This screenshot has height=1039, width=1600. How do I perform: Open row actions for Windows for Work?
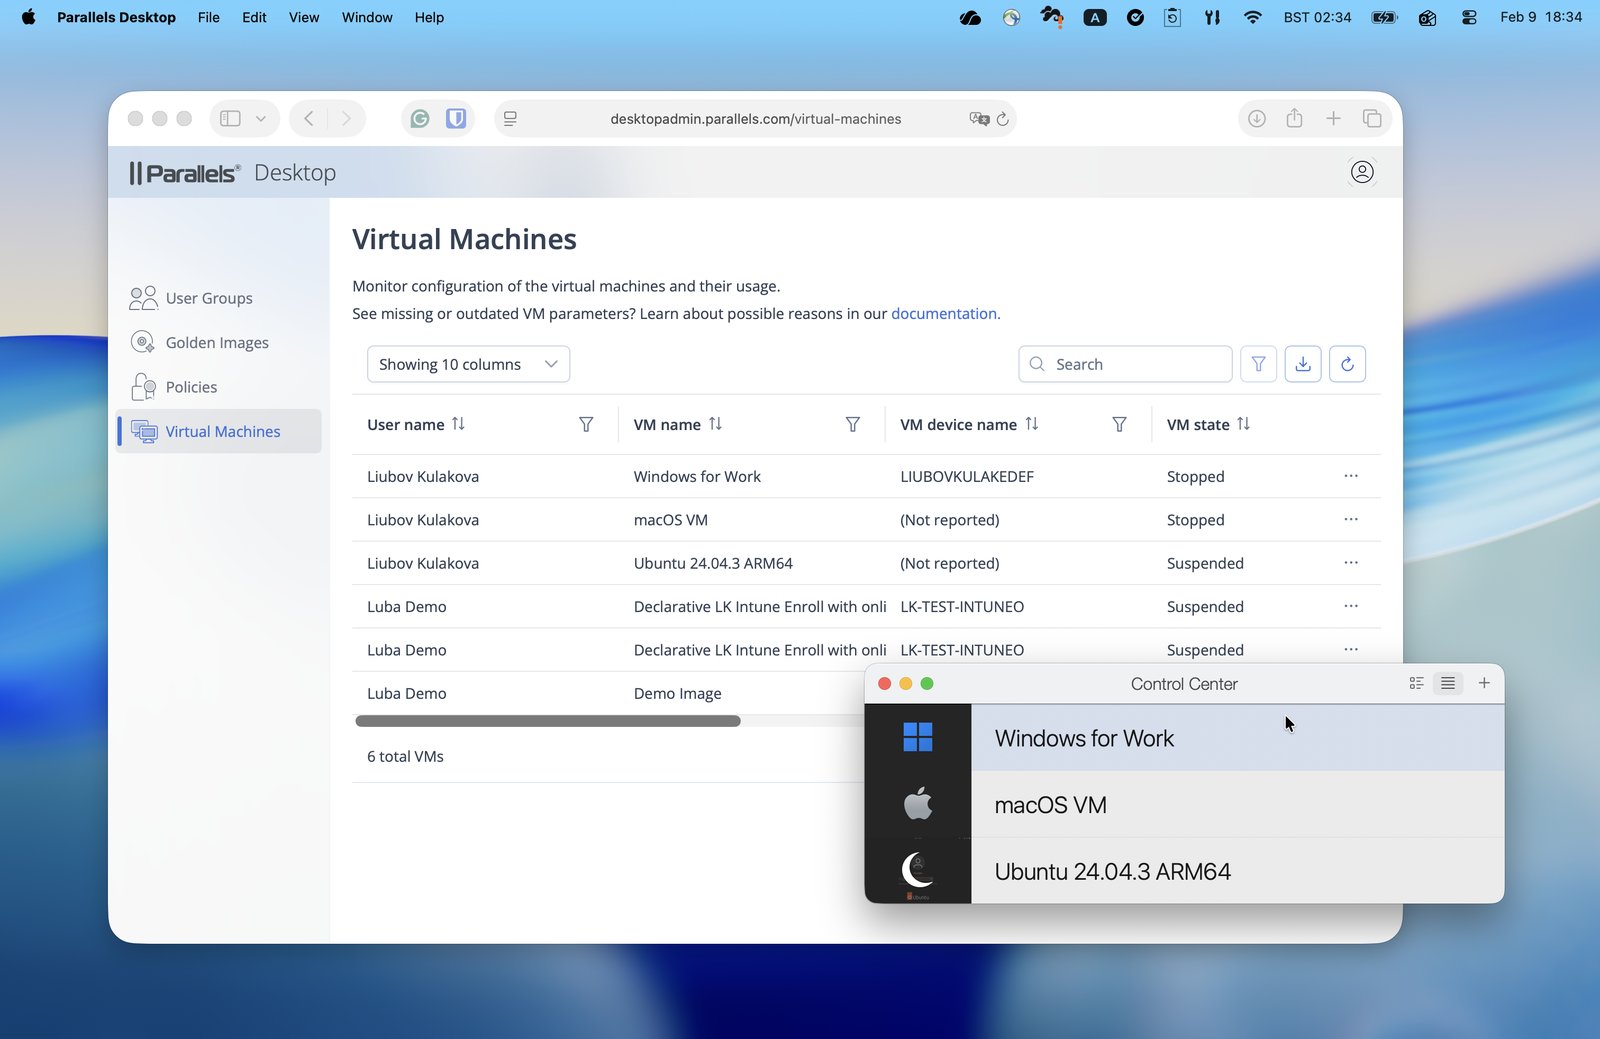pos(1351,476)
